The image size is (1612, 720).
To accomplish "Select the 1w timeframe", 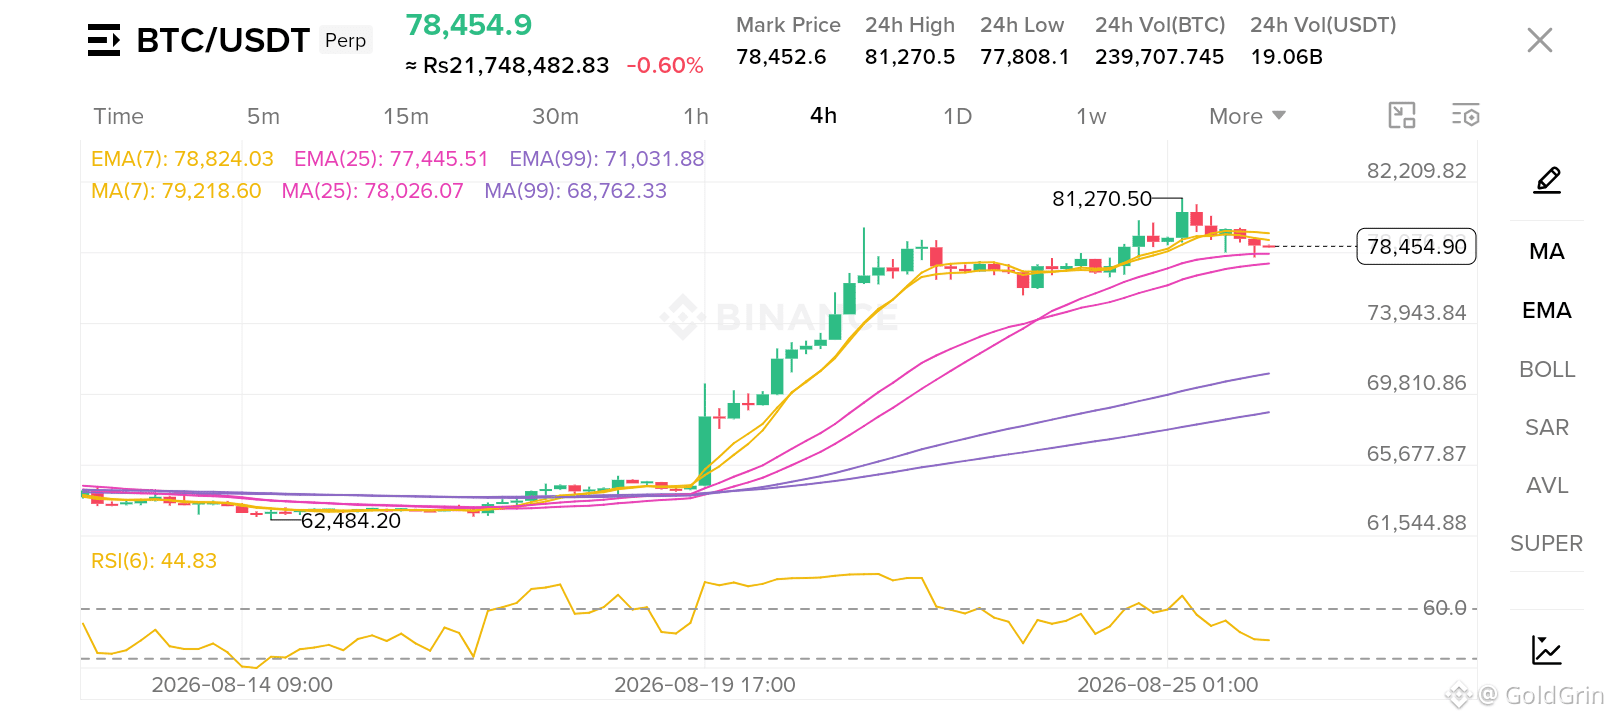I will (x=1091, y=116).
